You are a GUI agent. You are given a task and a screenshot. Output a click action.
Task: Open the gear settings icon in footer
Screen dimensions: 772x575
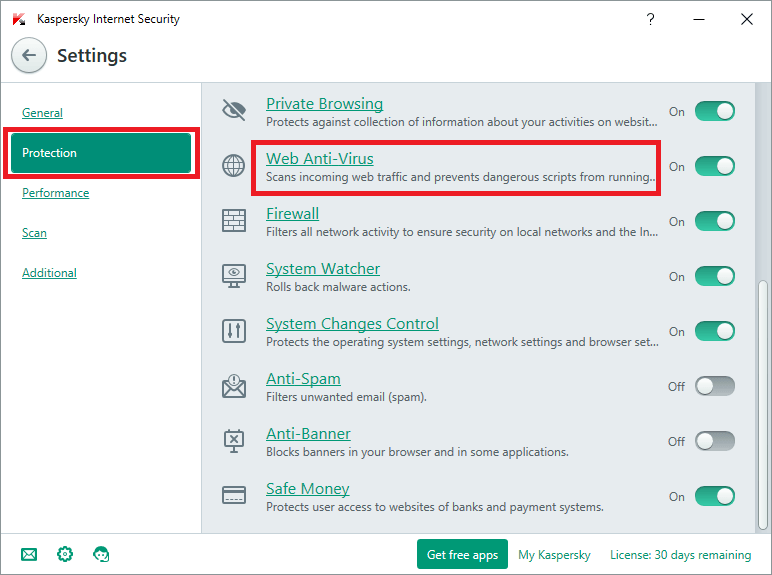pos(65,554)
